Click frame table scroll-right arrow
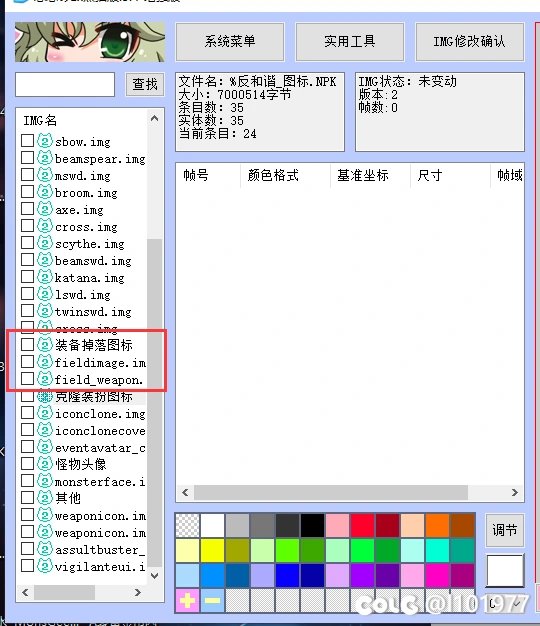This screenshot has height=626, width=540. click(515, 493)
